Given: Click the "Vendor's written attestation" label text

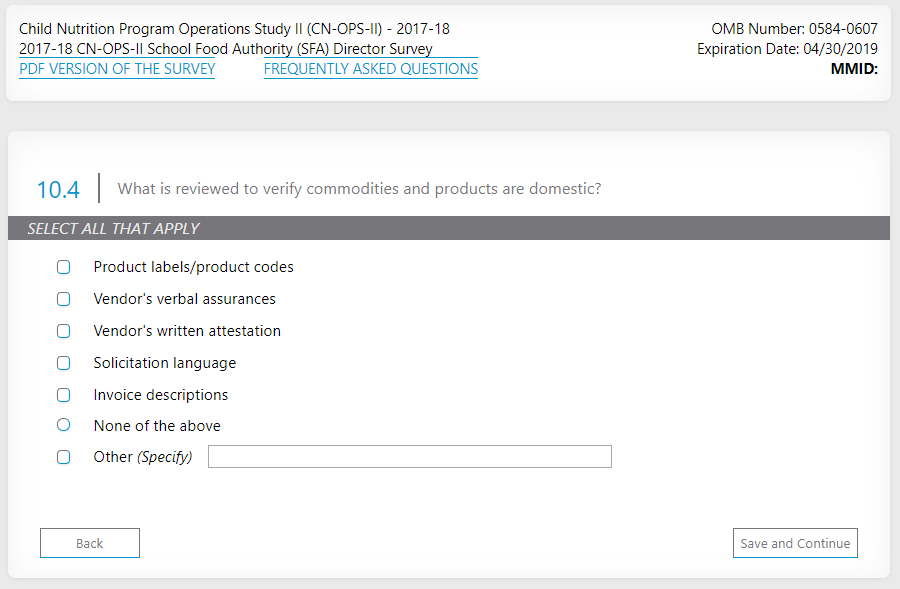Looking at the screenshot, I should point(187,331).
